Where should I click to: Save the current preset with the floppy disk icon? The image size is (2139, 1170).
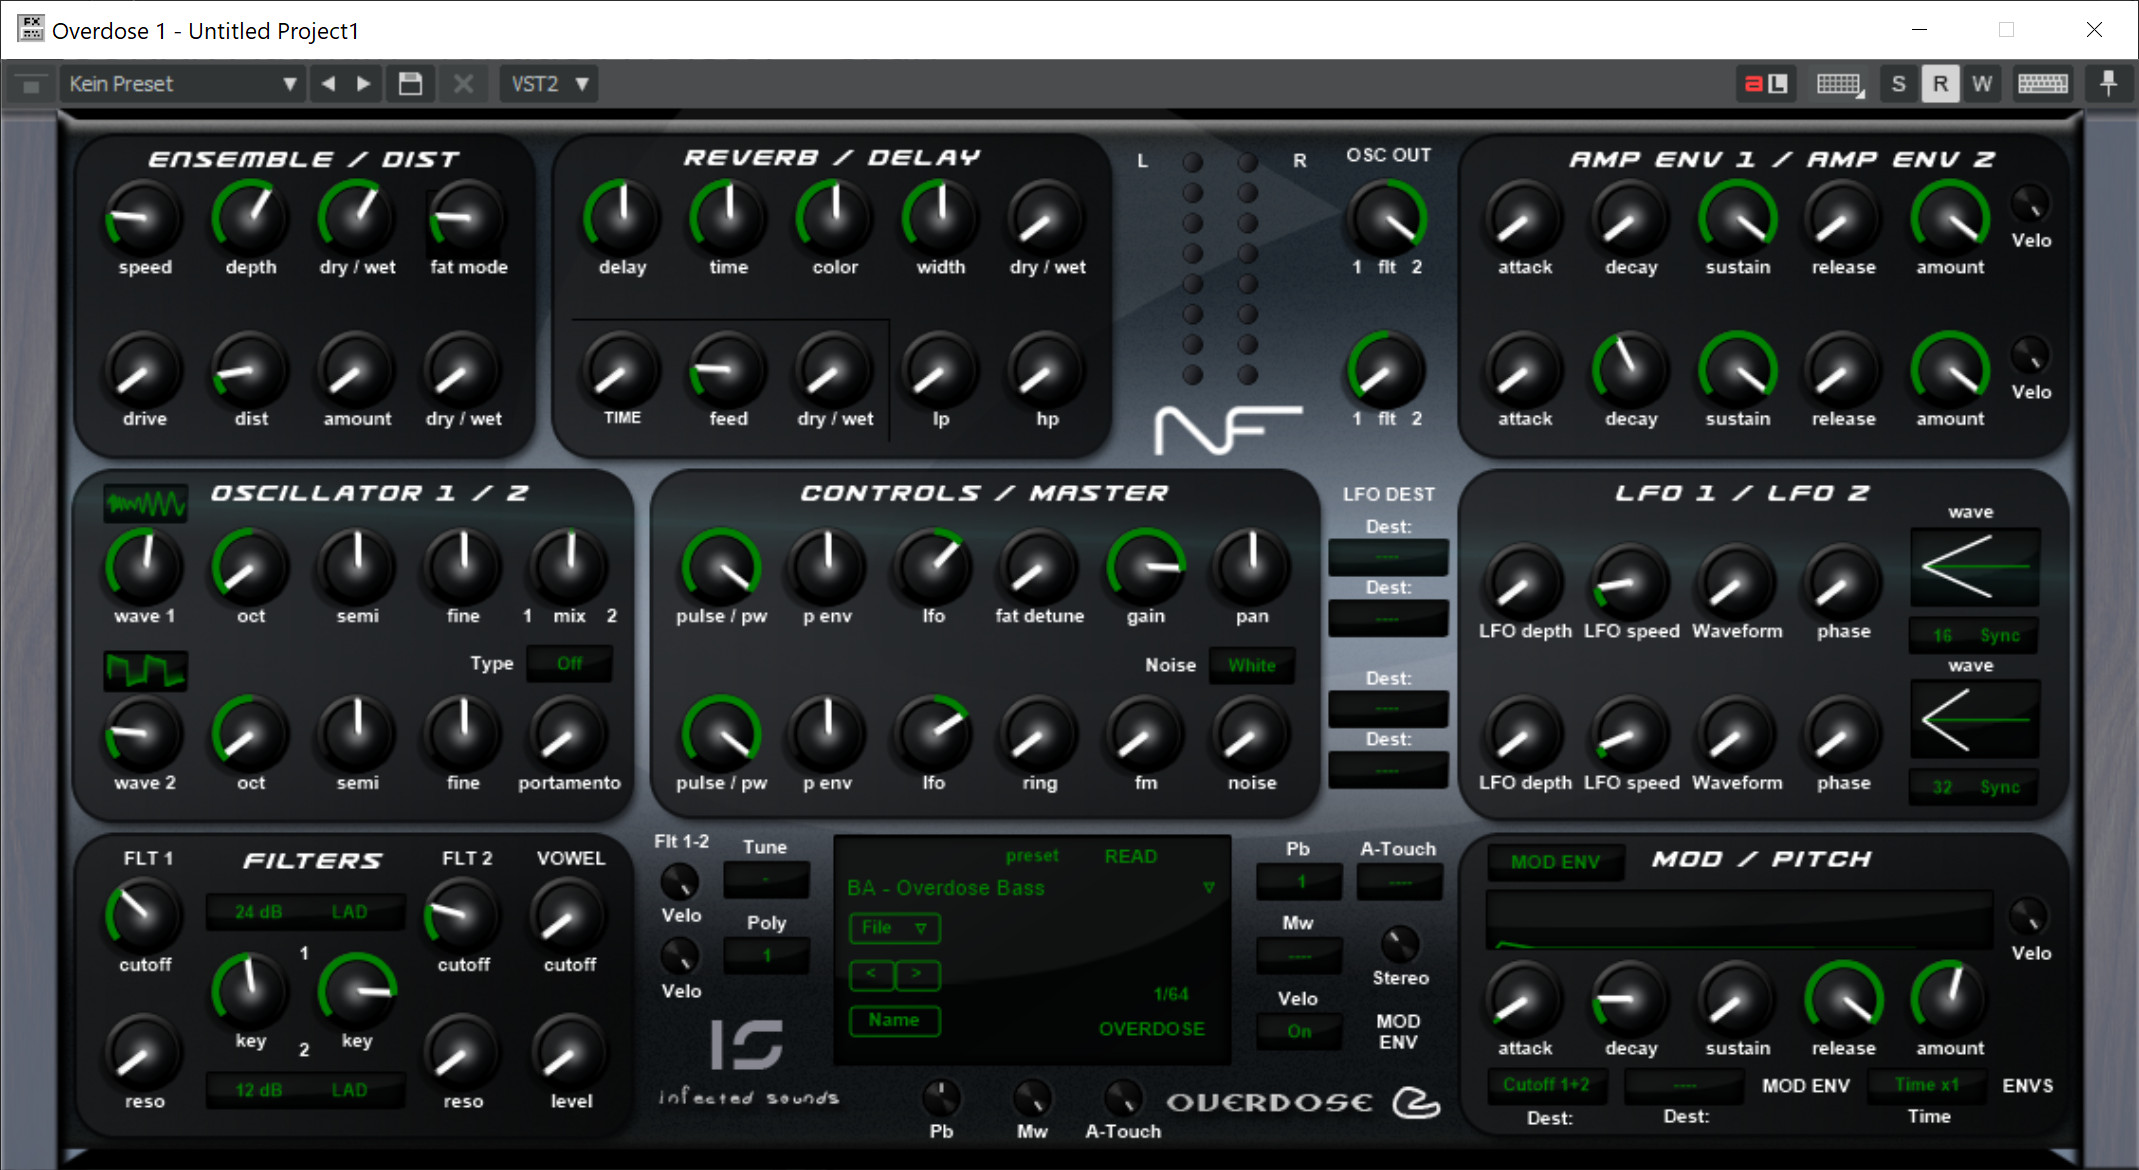(410, 84)
